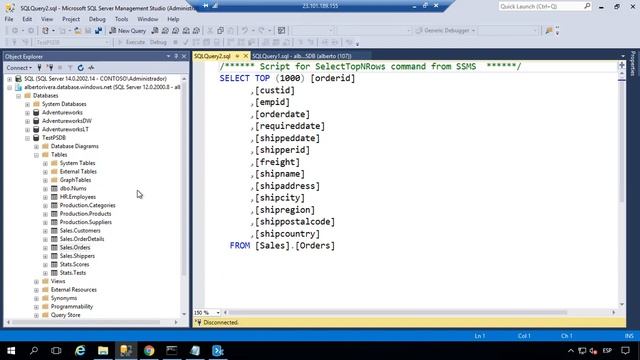Screen dimensions: 640x360
Task: Refresh Object Explorer with refresh icon
Action: point(80,68)
